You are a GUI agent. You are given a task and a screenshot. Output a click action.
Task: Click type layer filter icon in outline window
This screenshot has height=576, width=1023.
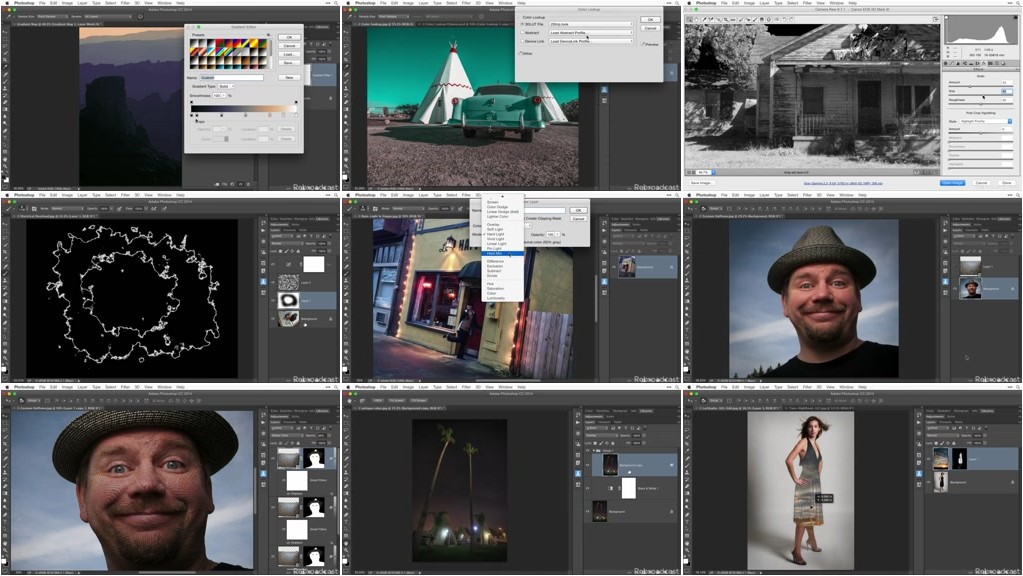[x=311, y=236]
